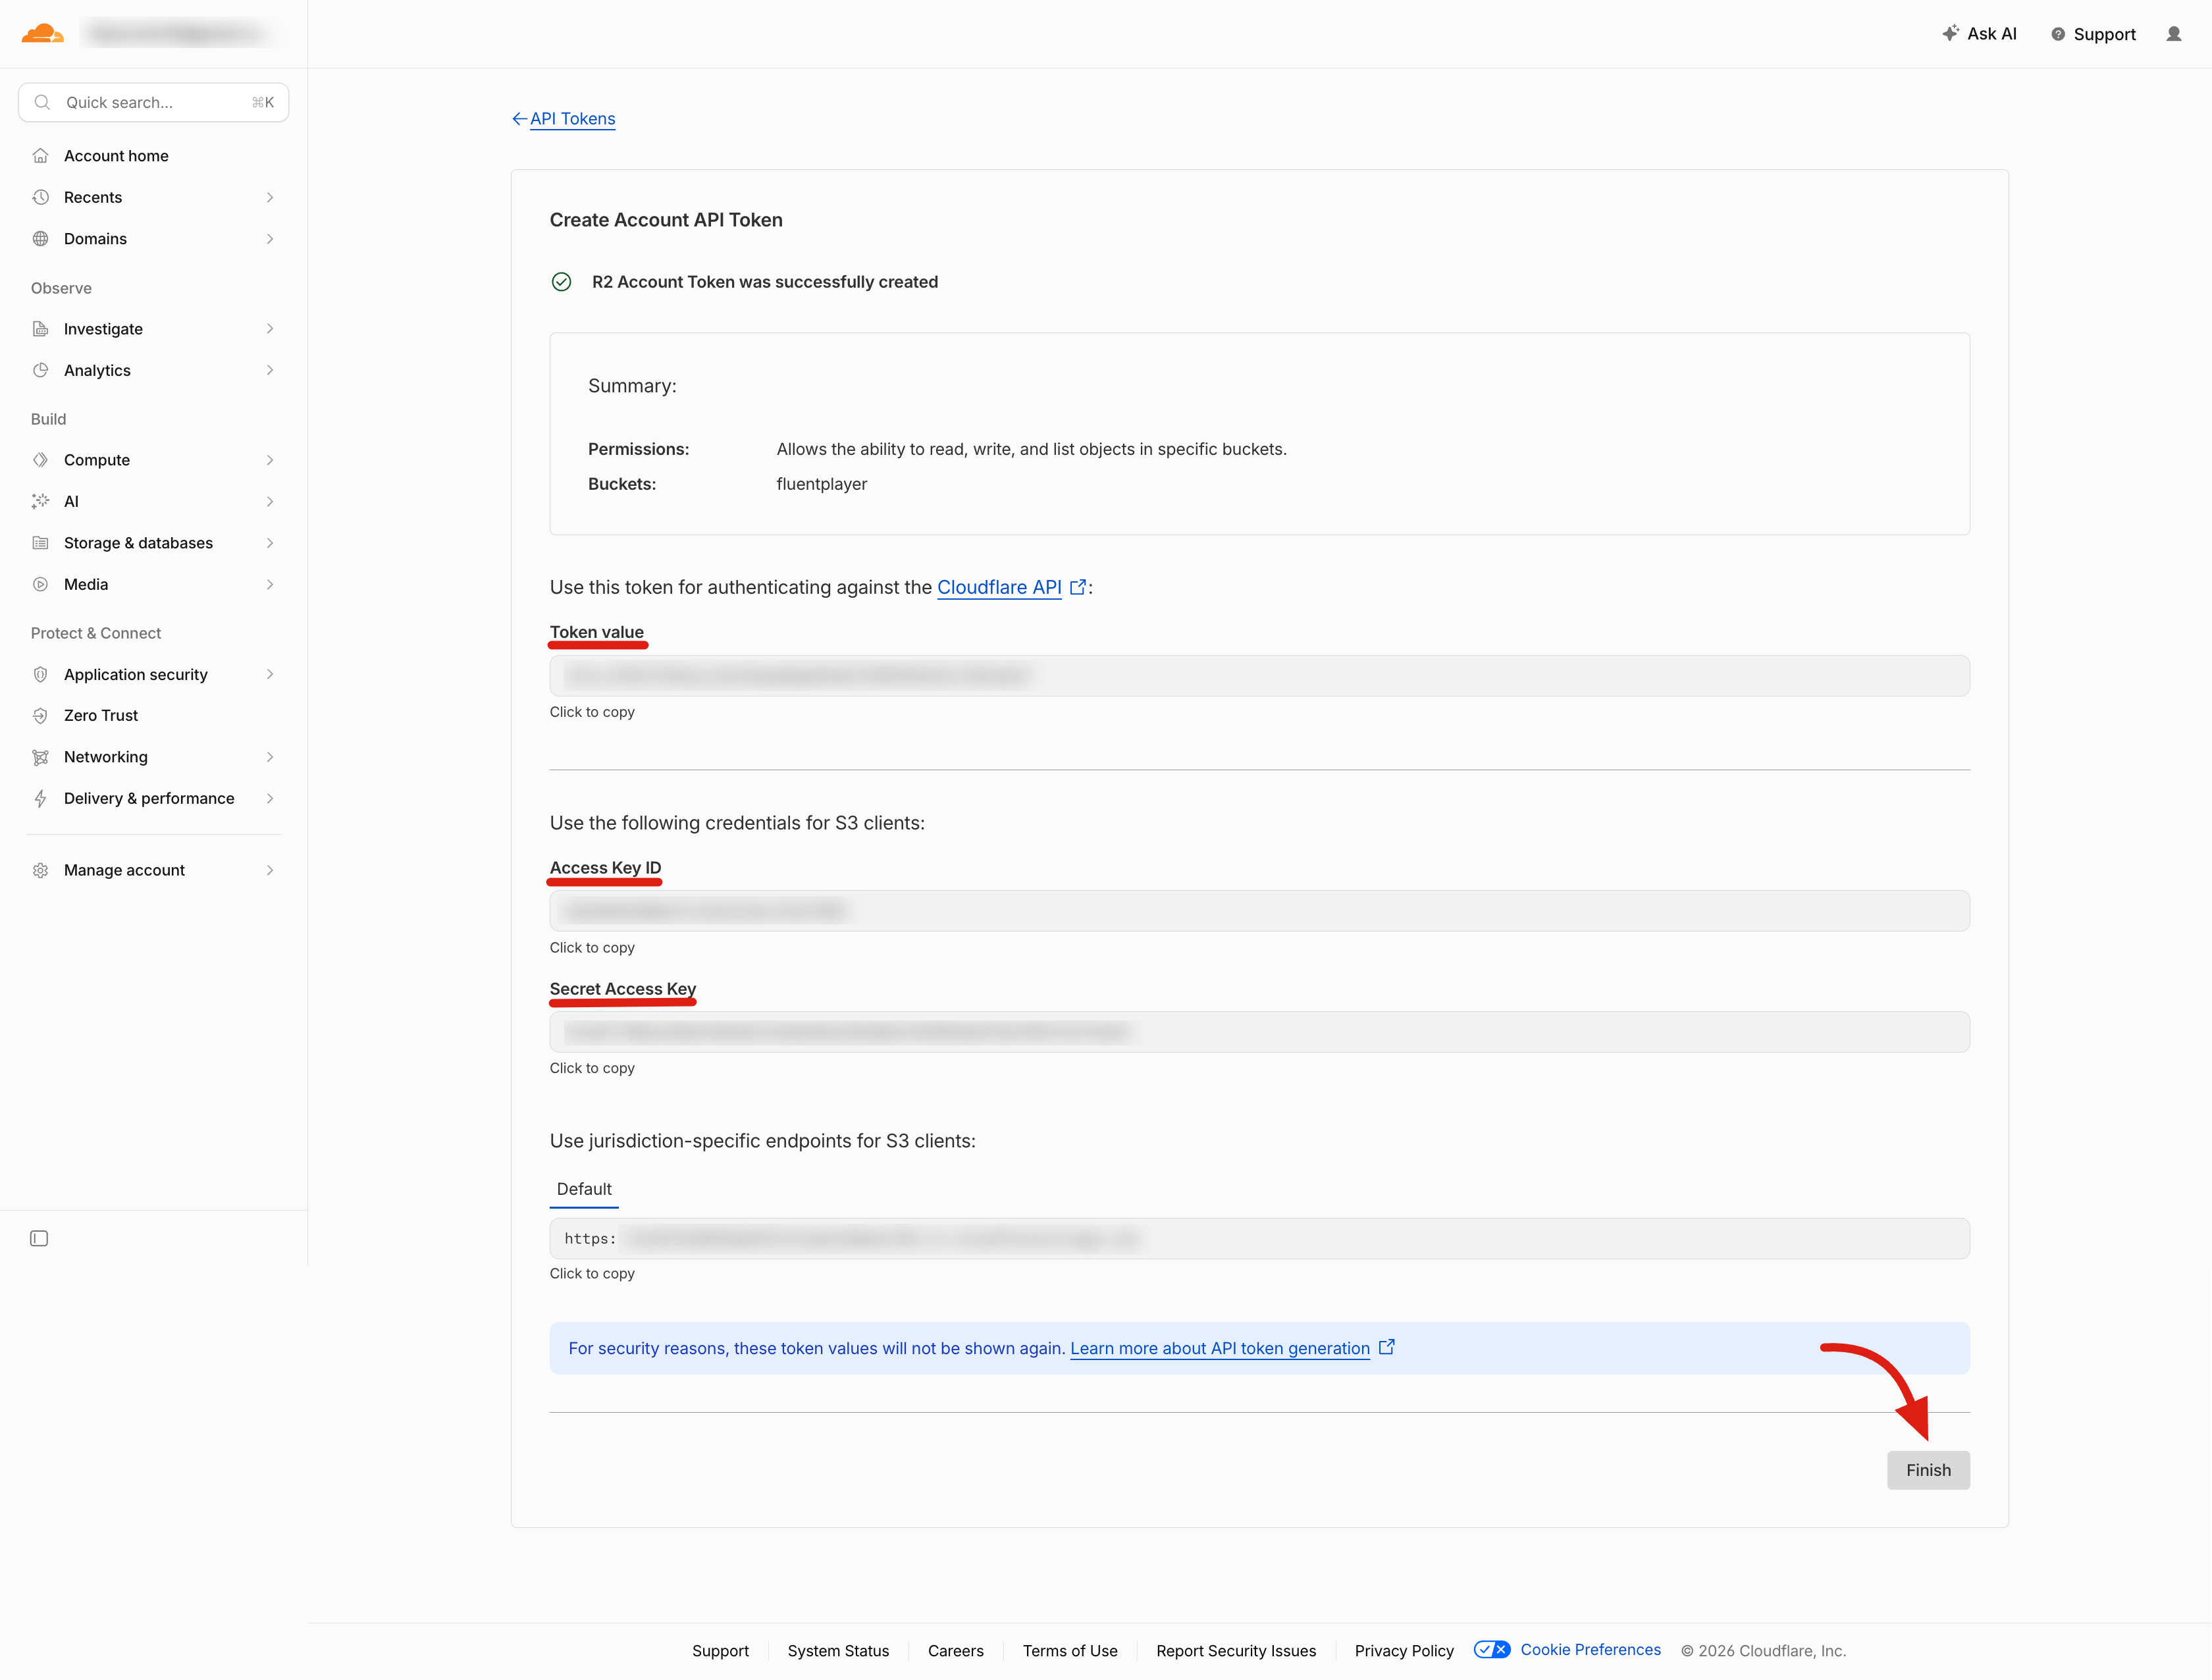The width and height of the screenshot is (2212, 1680).
Task: Click the Delivery & performance lightning icon
Action: coord(40,799)
